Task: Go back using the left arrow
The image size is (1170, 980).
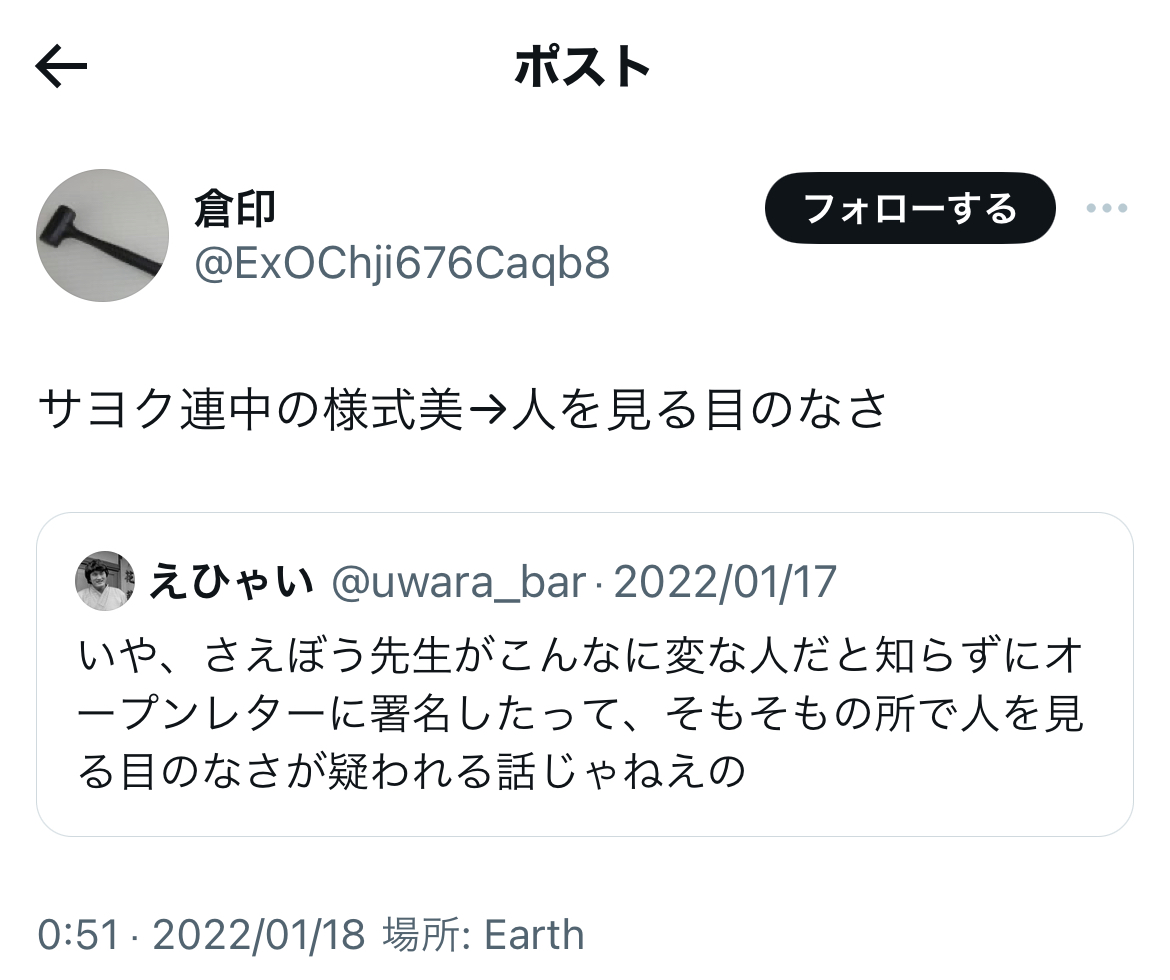Action: (x=61, y=66)
